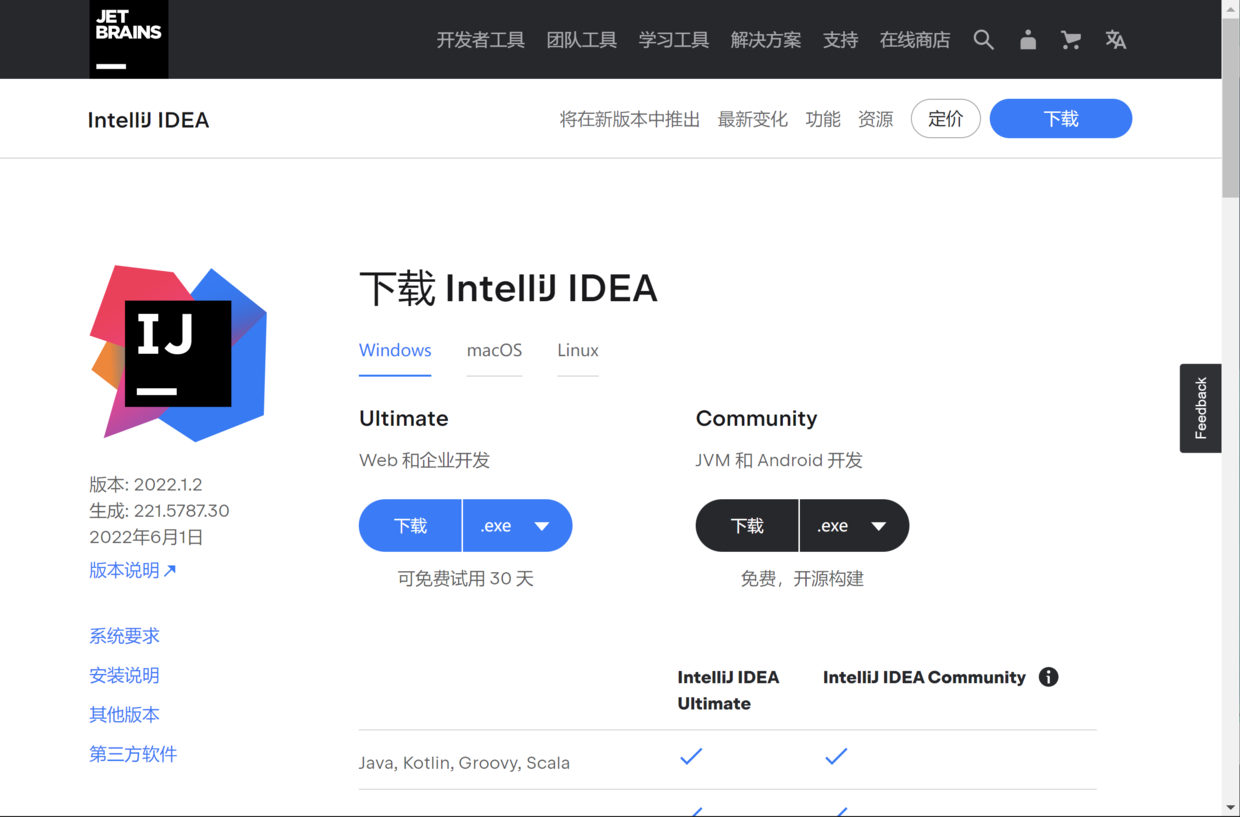Viewport: 1240px width, 817px height.
Task: Open the 开发者工具 navigation menu
Action: coord(480,40)
